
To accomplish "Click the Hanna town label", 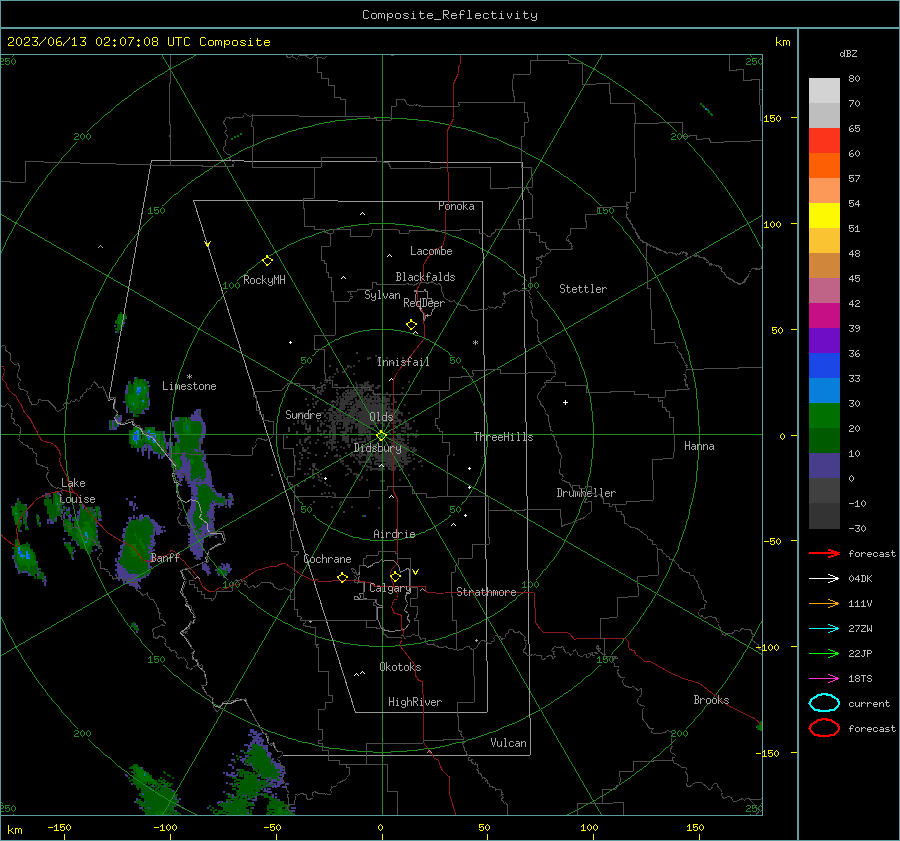I will pyautogui.click(x=699, y=446).
